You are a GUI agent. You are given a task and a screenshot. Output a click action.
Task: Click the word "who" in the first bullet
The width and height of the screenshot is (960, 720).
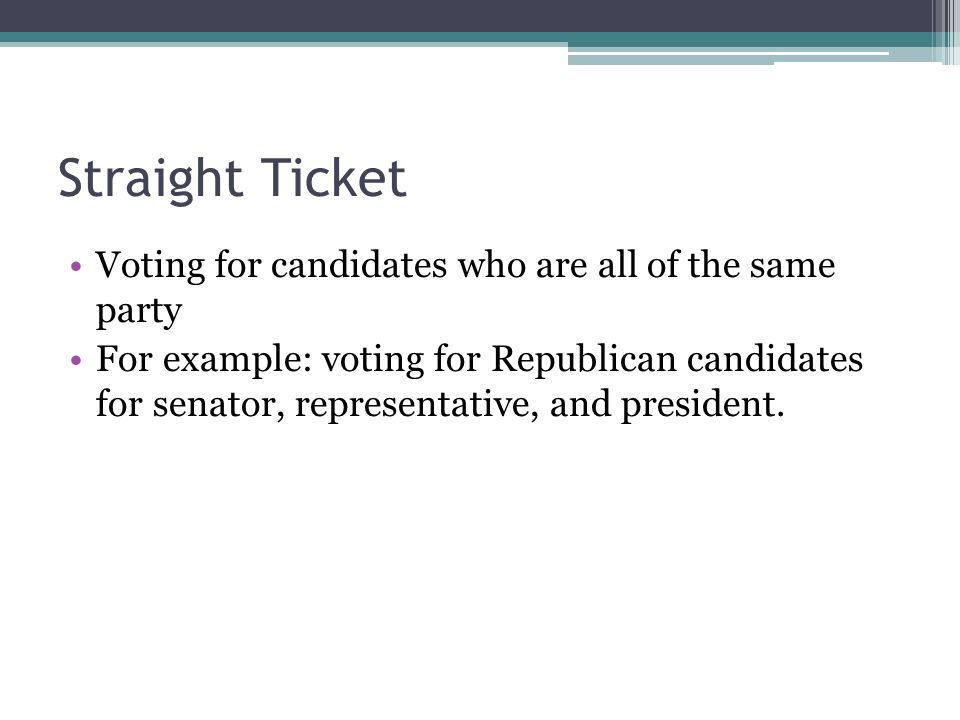[x=492, y=266]
